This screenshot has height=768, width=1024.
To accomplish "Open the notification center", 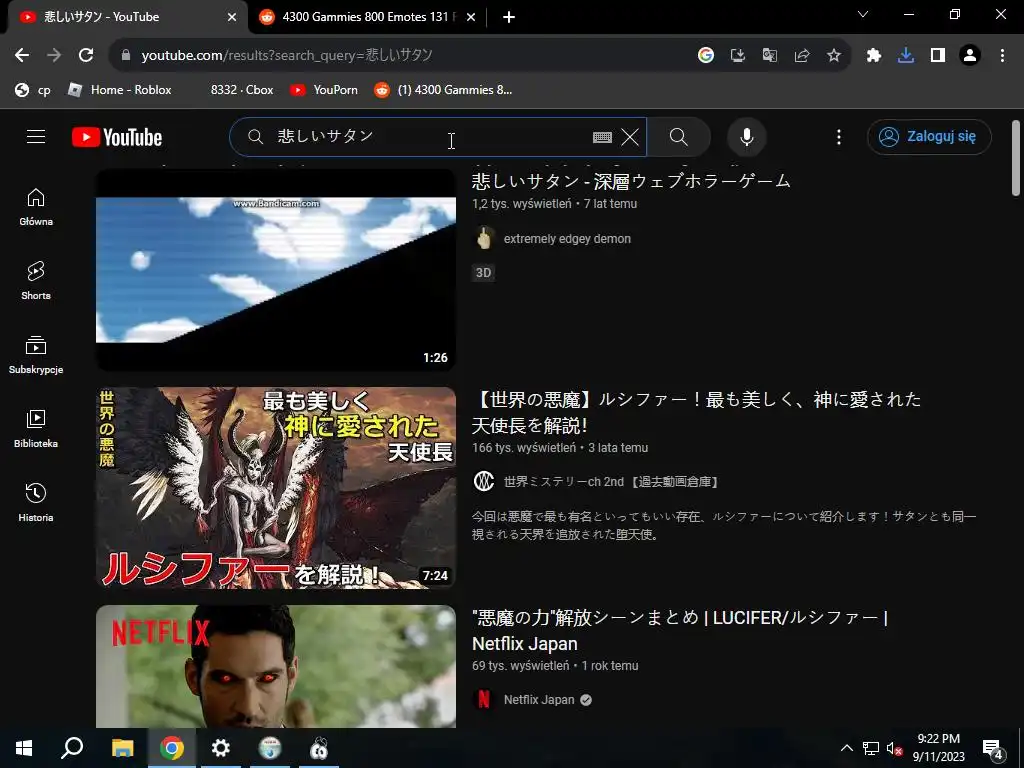I will point(993,748).
